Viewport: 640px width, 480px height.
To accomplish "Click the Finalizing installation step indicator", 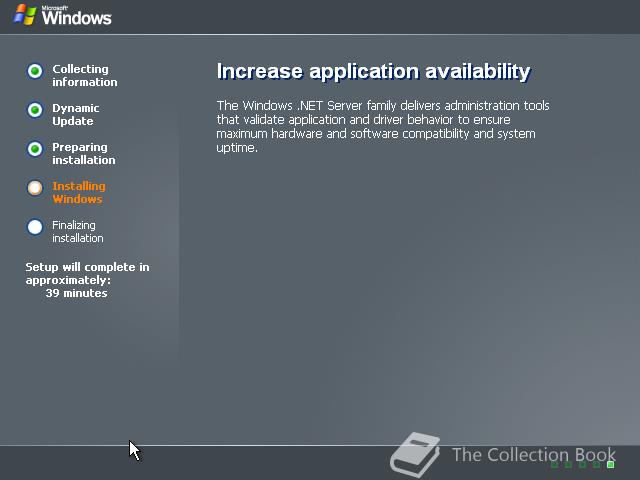I will coord(35,227).
